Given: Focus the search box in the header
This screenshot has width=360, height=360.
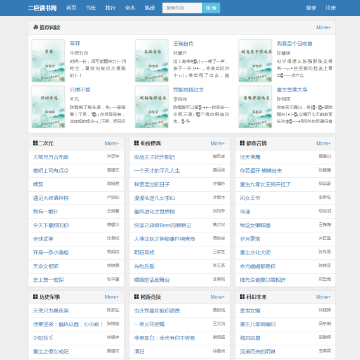Looking at the screenshot, I should (182, 8).
